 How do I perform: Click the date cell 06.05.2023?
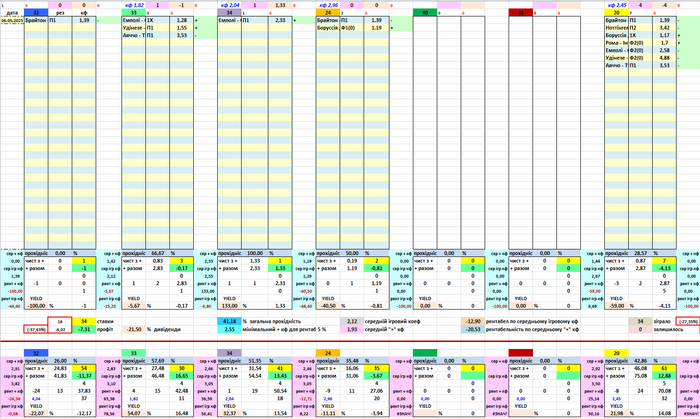(12, 21)
